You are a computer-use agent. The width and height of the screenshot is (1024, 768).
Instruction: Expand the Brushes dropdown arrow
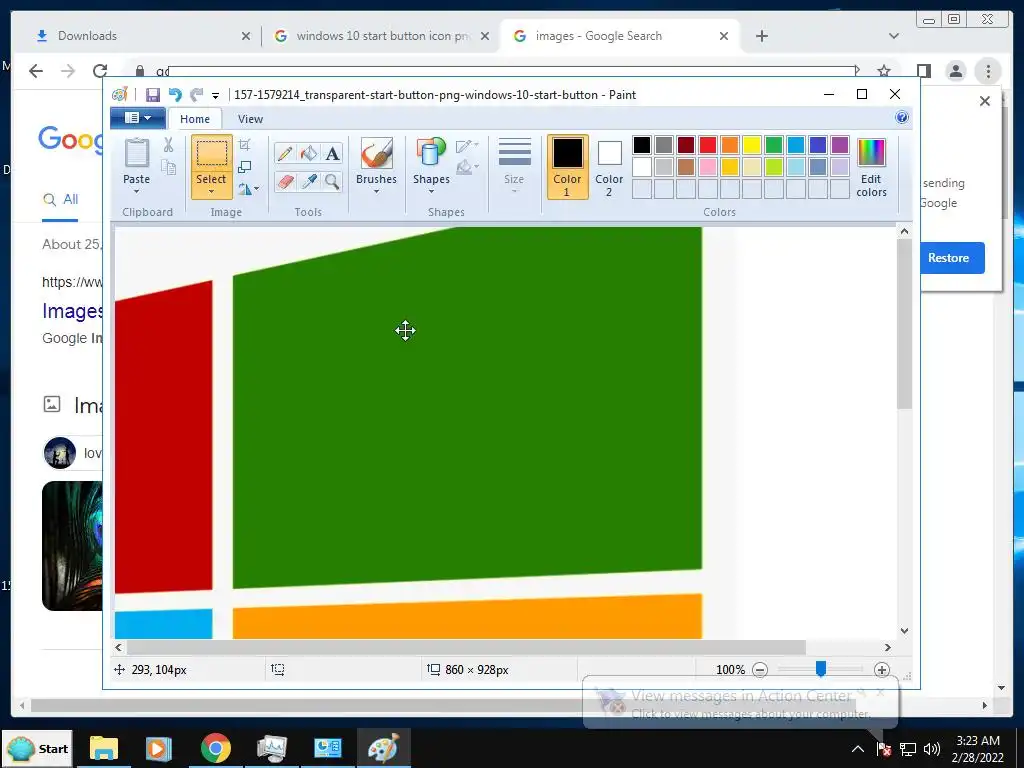pyautogui.click(x=376, y=191)
